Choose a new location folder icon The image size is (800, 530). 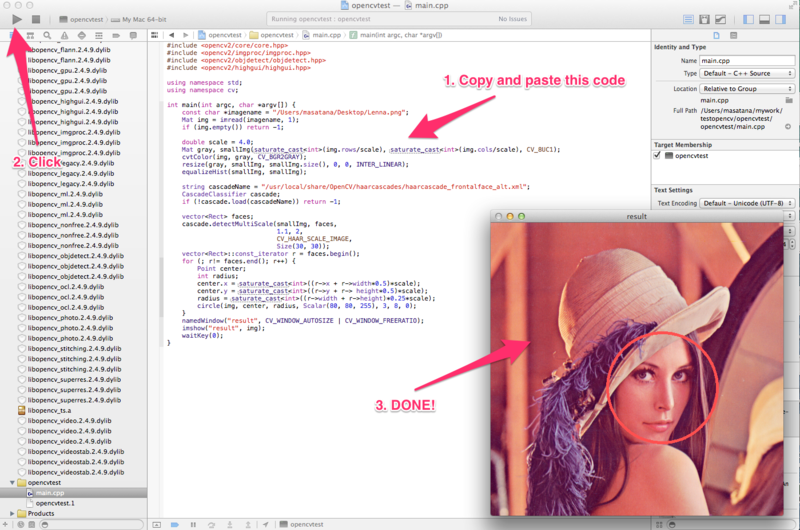pyautogui.click(x=789, y=100)
